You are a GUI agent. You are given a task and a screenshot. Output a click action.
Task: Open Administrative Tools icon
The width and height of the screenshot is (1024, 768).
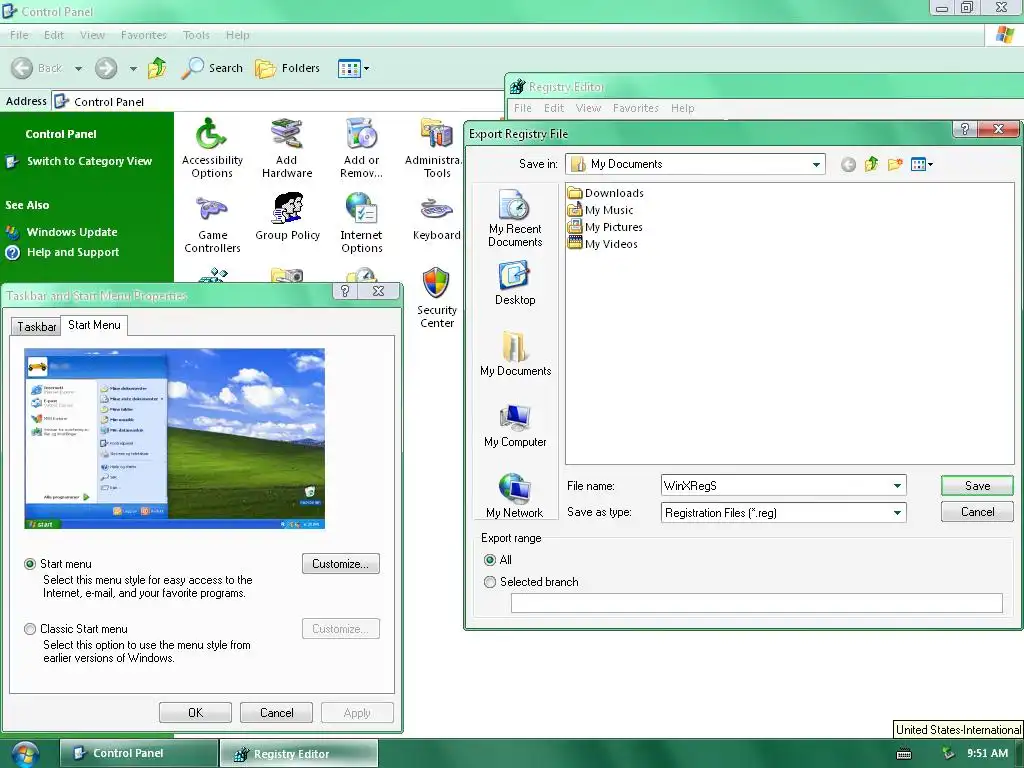(435, 148)
